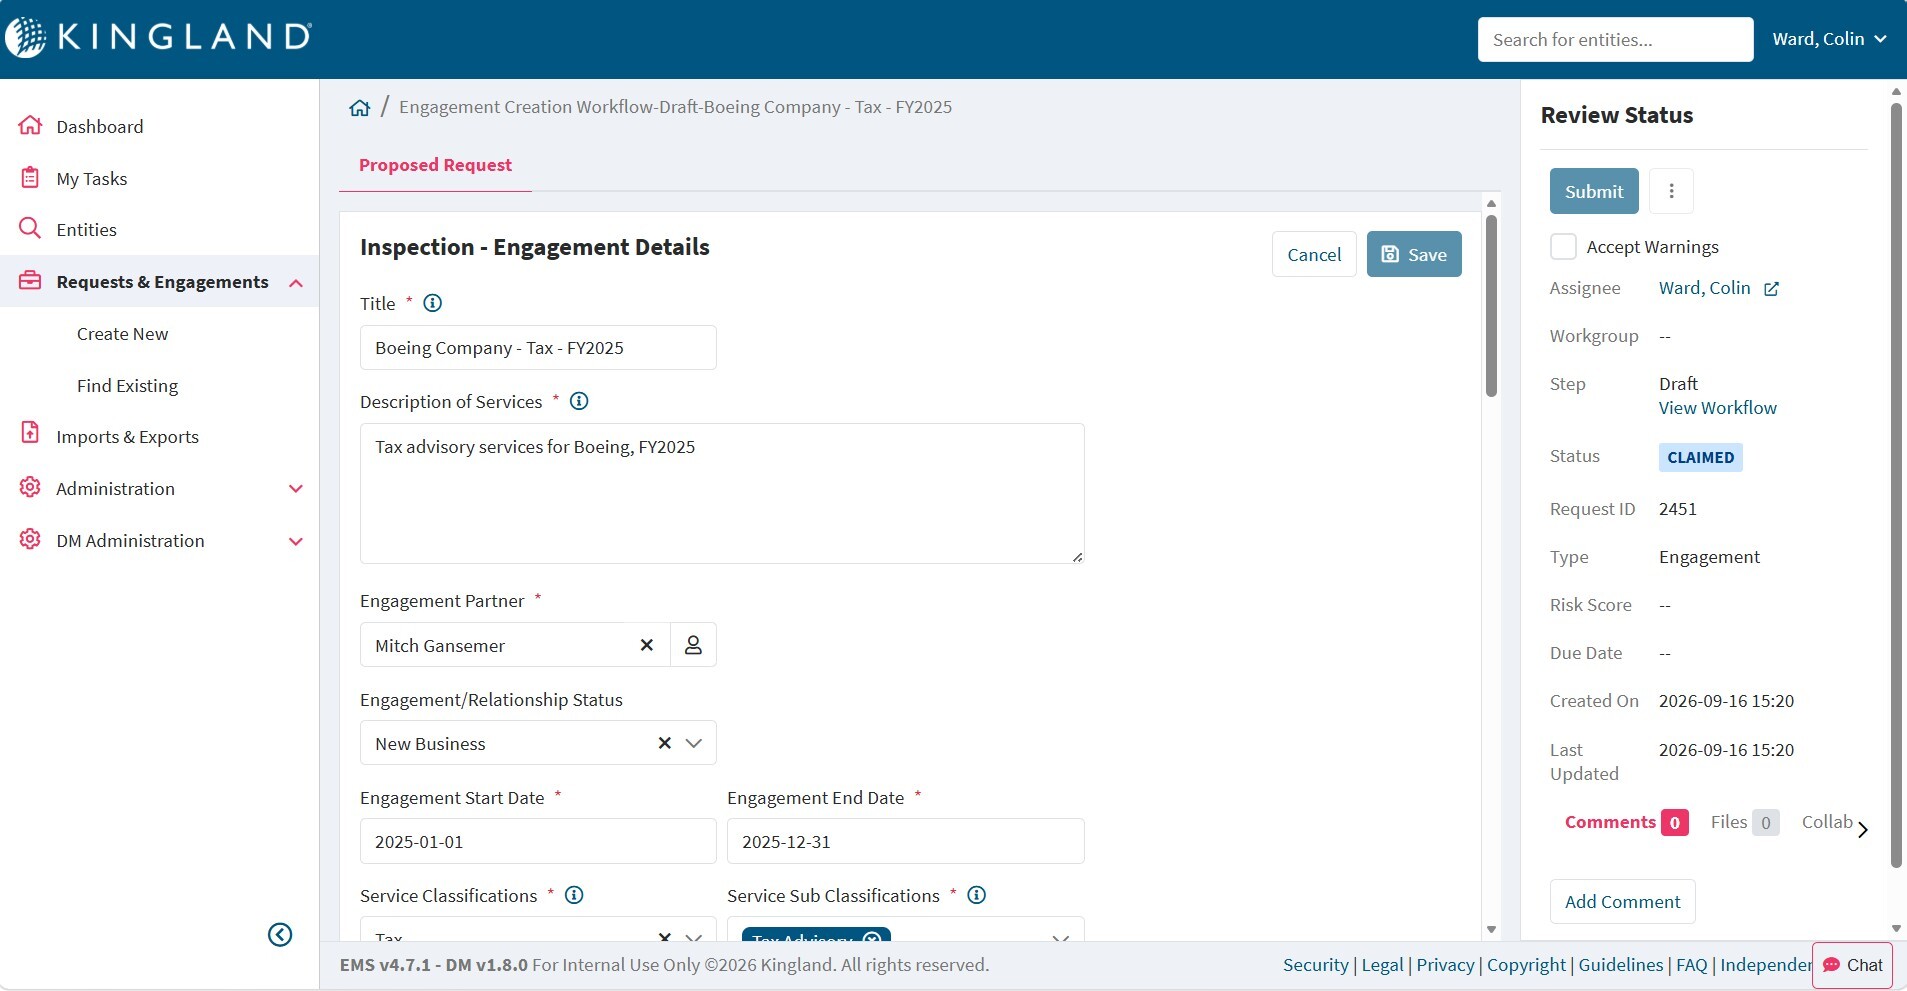Screen dimensions: 1907x991
Task: Show info for Service Classifications
Action: click(x=574, y=895)
